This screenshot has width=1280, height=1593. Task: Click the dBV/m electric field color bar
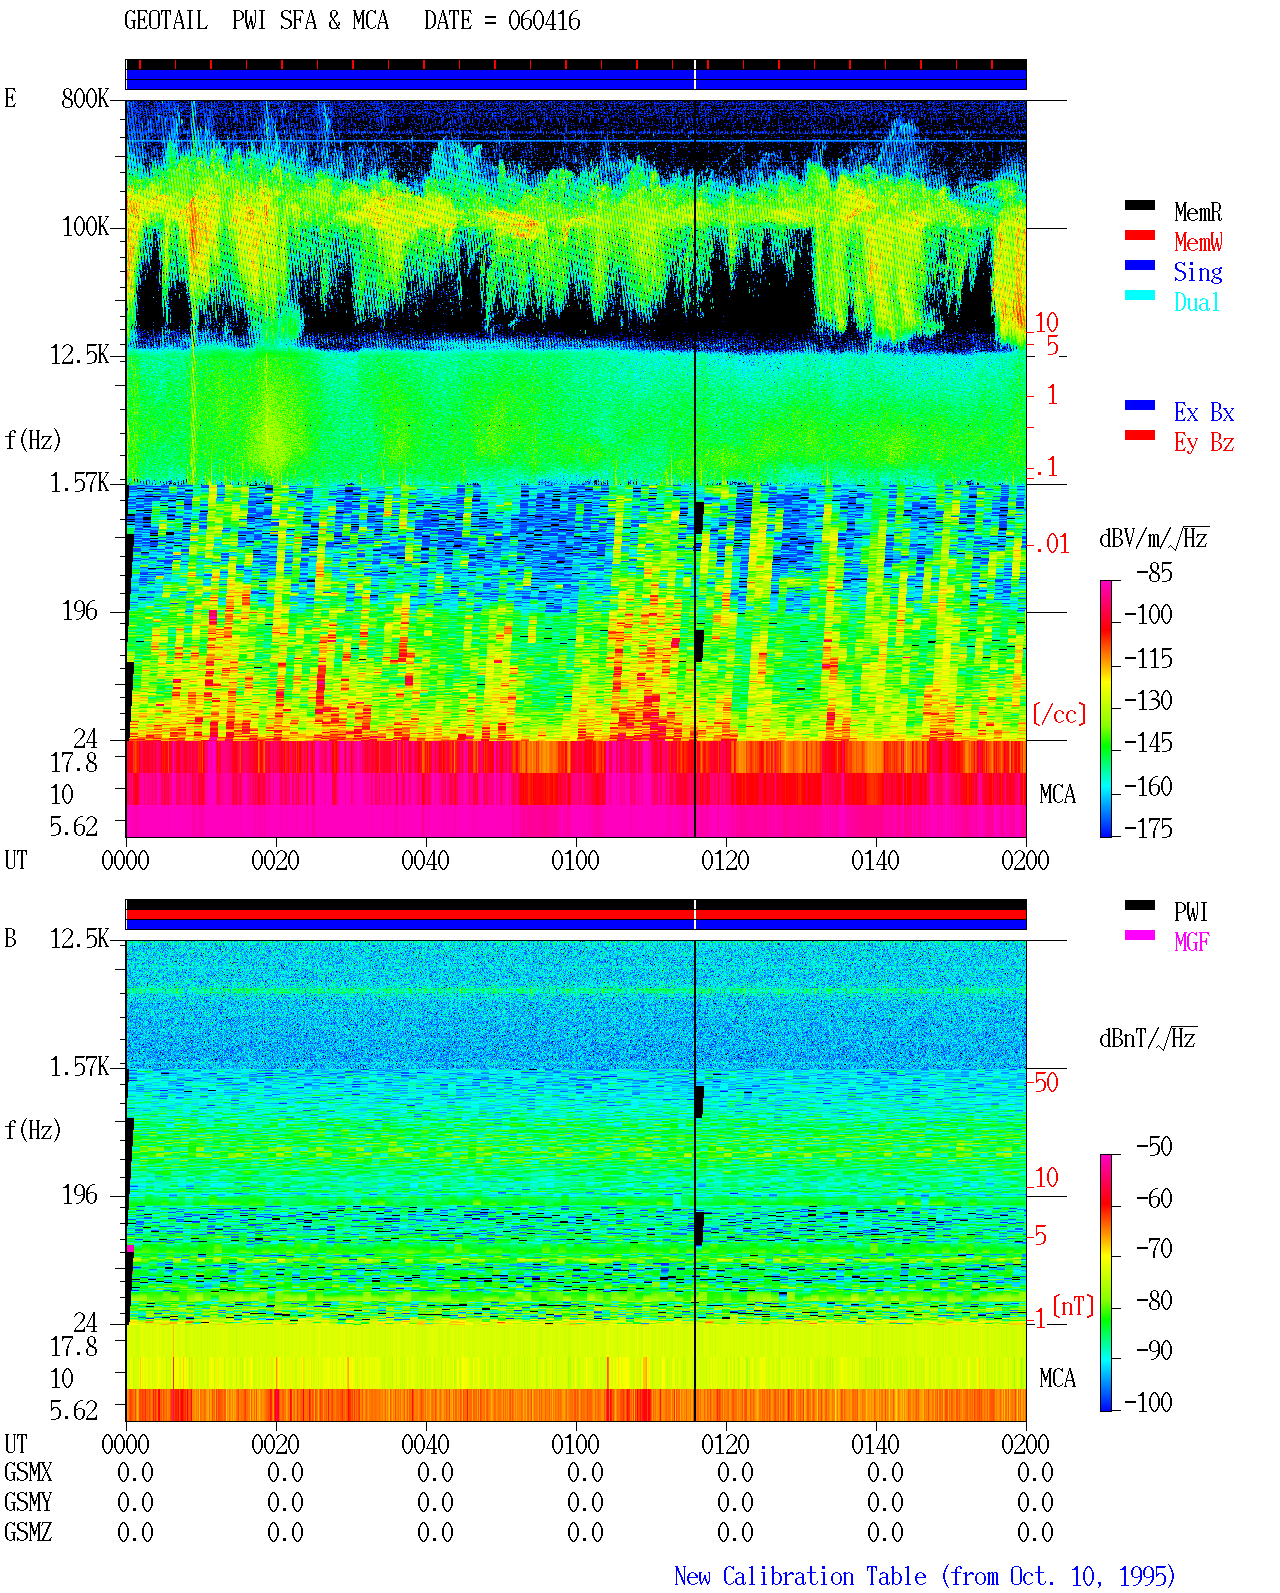point(1106,708)
